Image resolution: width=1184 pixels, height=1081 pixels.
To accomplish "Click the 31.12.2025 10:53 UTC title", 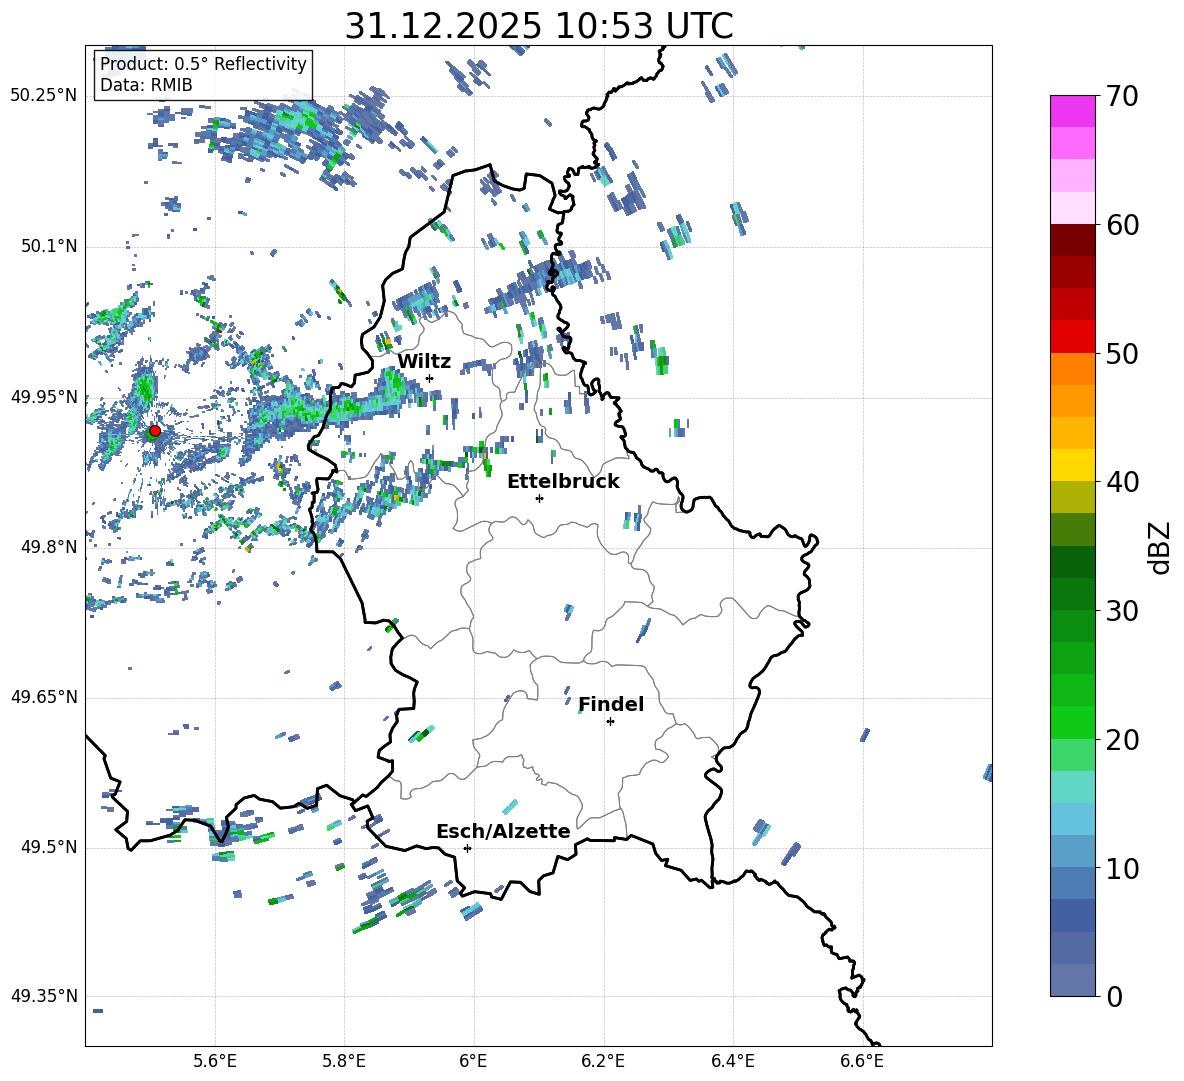I will pos(539,26).
